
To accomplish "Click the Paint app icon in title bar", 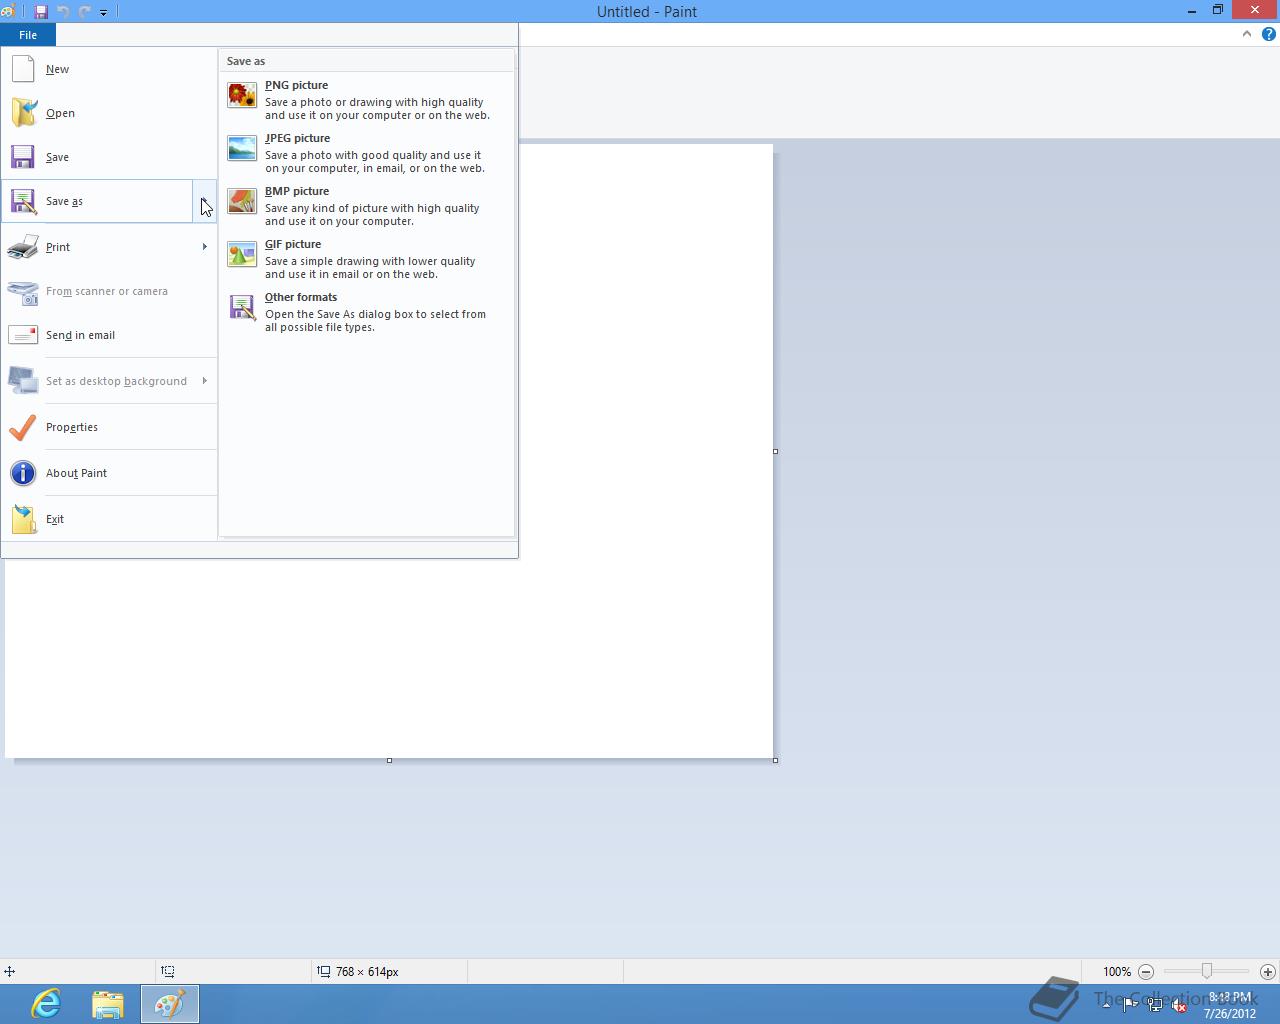I will click(8, 12).
